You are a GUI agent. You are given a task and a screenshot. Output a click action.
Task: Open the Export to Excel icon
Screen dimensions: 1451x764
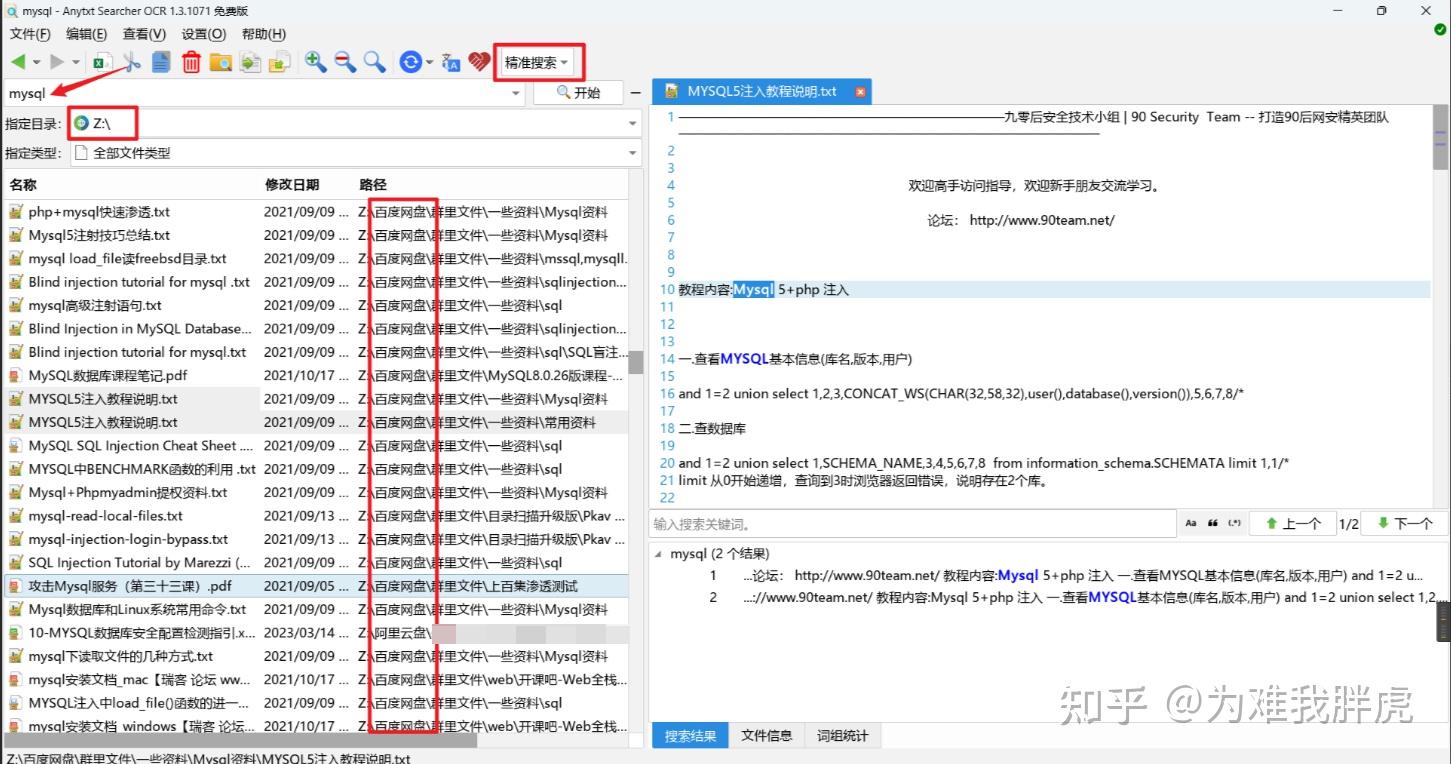[101, 61]
